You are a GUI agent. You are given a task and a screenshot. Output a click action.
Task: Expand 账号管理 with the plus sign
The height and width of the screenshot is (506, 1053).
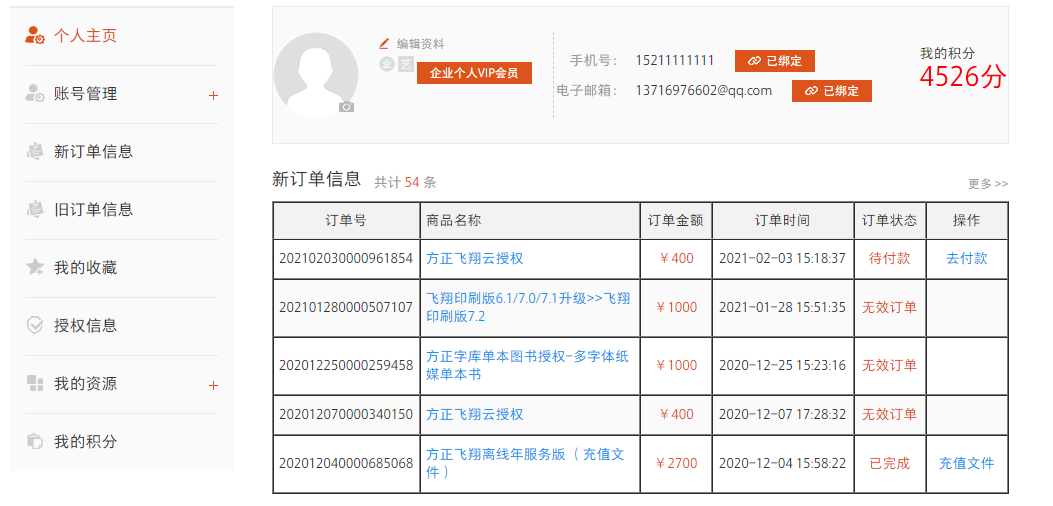click(214, 95)
